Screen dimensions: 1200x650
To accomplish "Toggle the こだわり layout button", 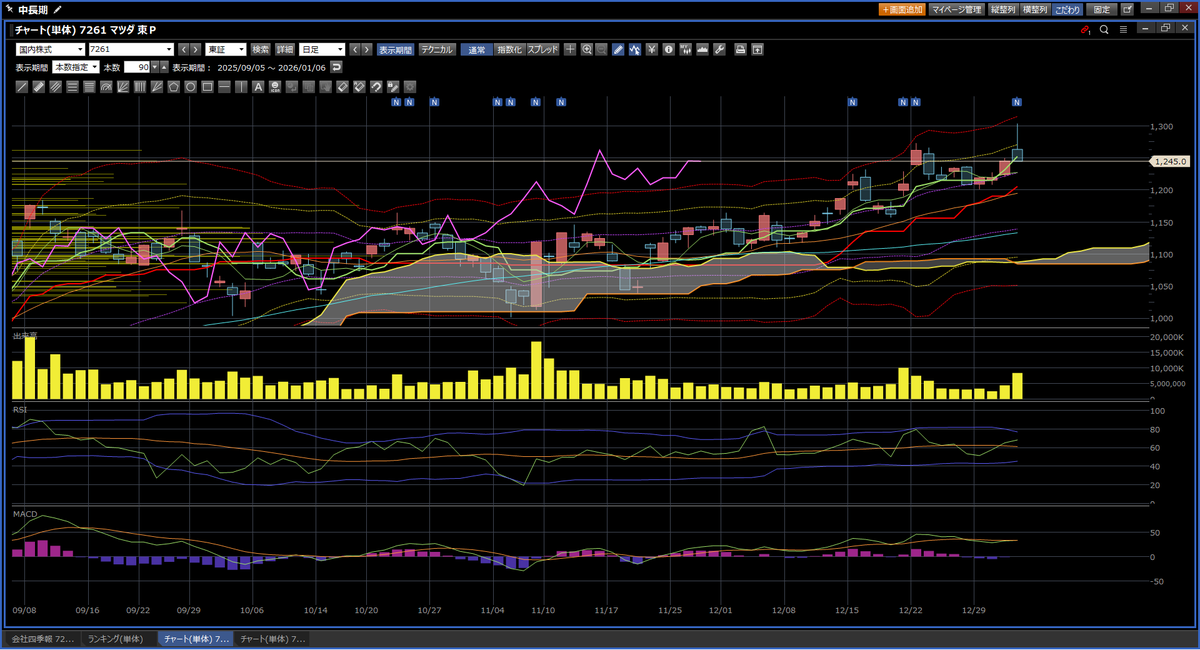I will click(1068, 9).
